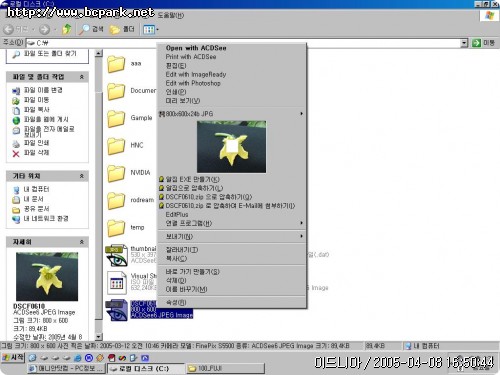The width and height of the screenshot is (500, 375).
Task: Click the 파일 이름 변경 rename link
Action: [37, 90]
